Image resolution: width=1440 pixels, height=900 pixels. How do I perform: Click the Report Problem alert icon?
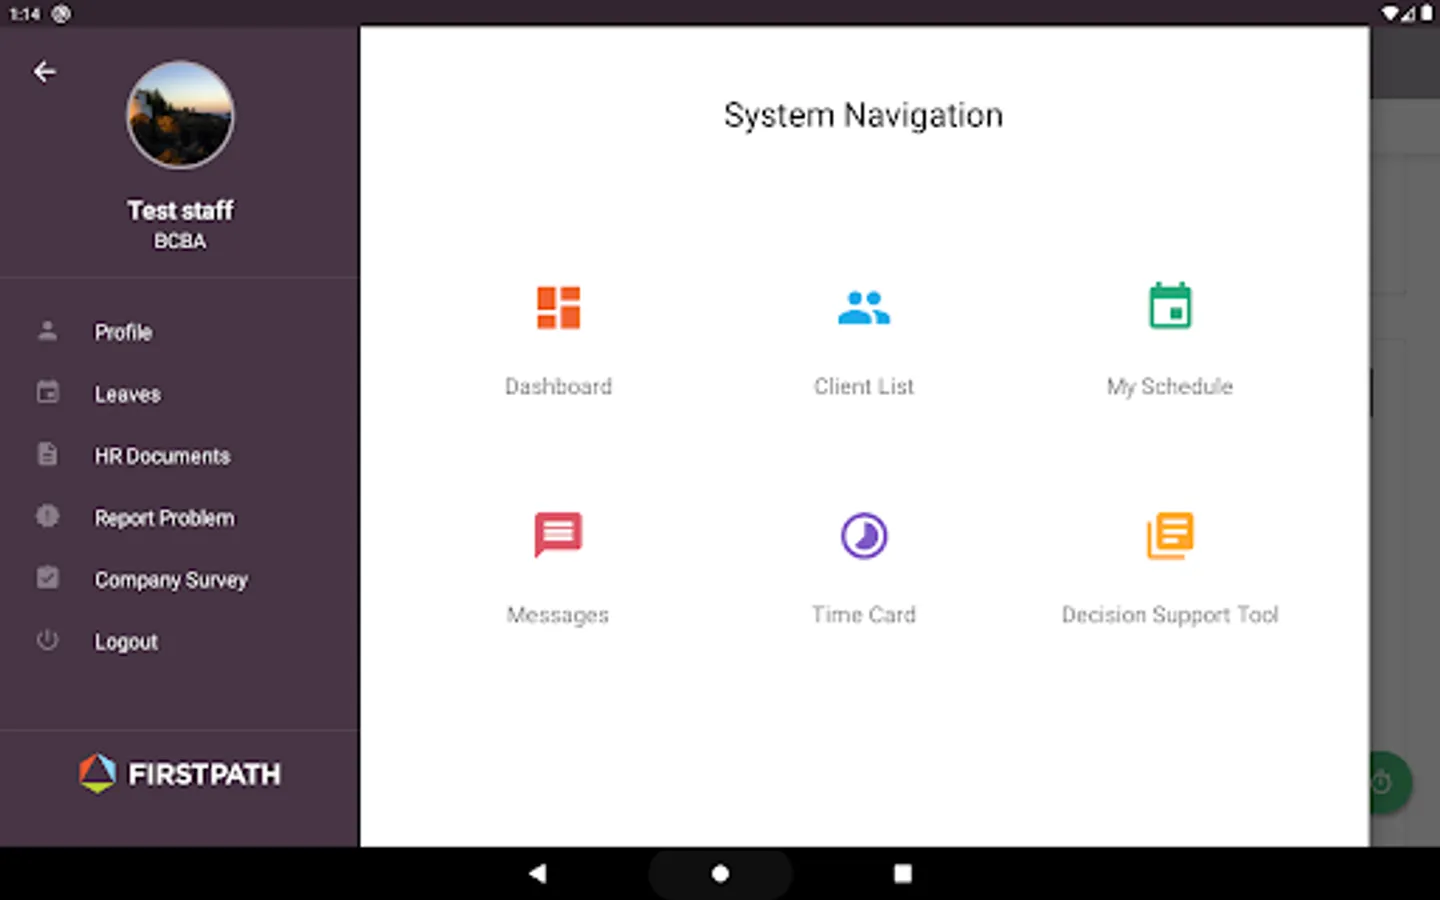(x=47, y=516)
